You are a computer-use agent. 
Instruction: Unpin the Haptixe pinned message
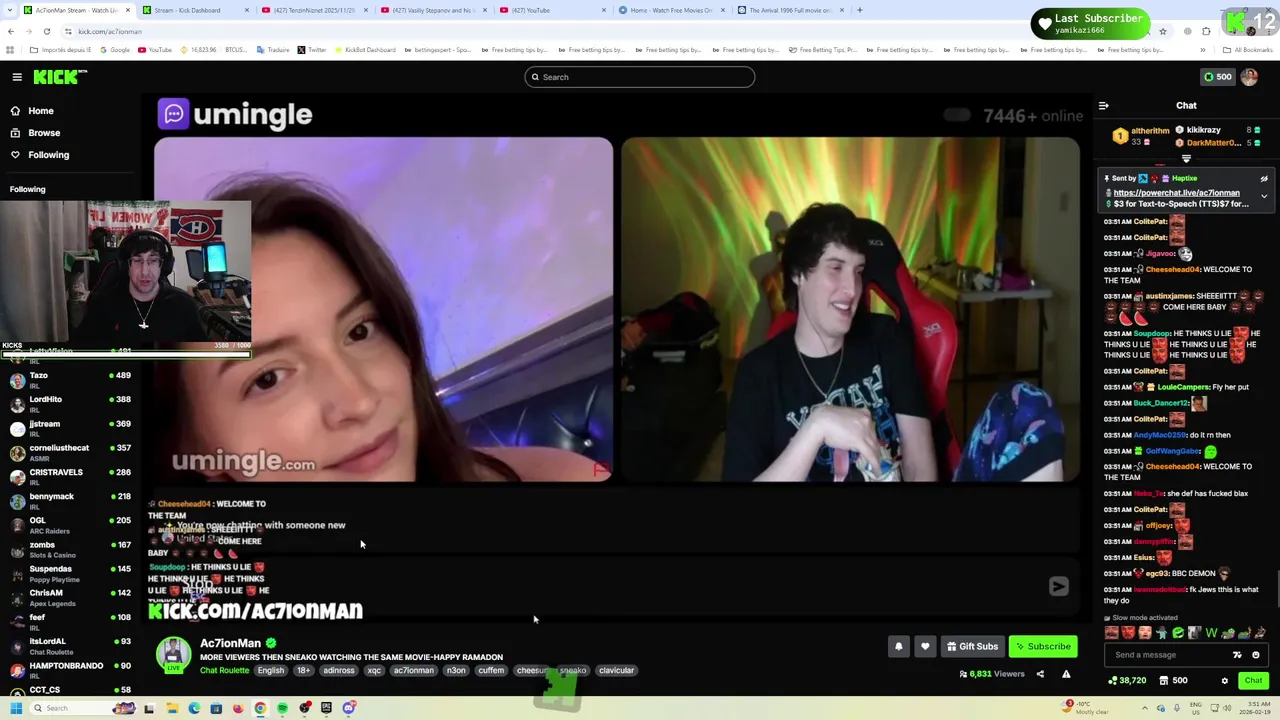point(1264,179)
